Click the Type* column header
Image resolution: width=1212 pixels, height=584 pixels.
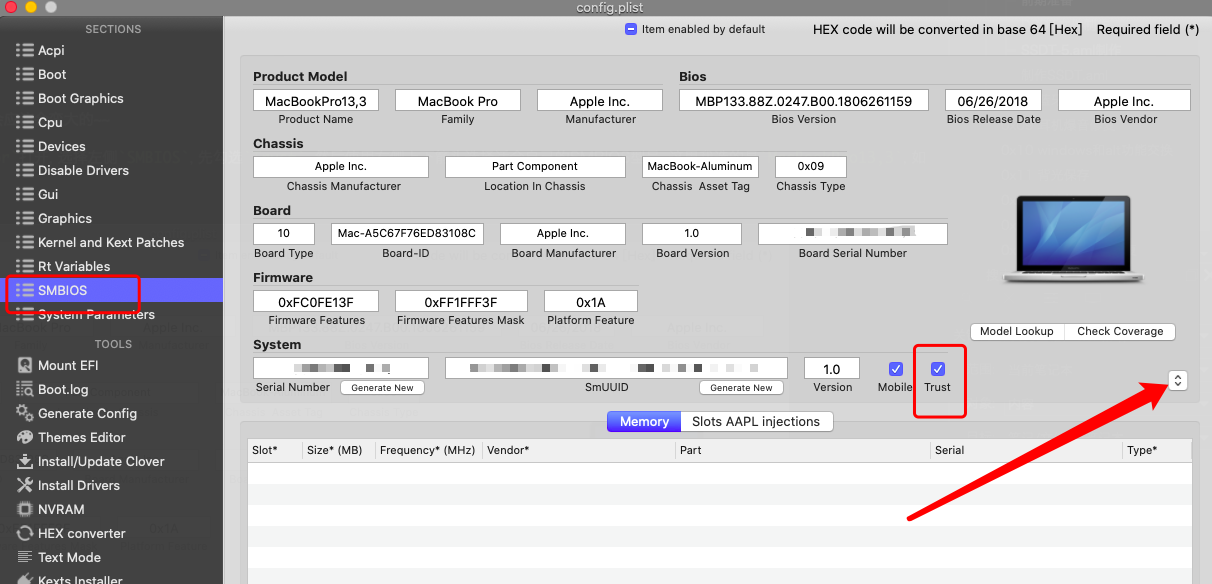pos(1157,450)
